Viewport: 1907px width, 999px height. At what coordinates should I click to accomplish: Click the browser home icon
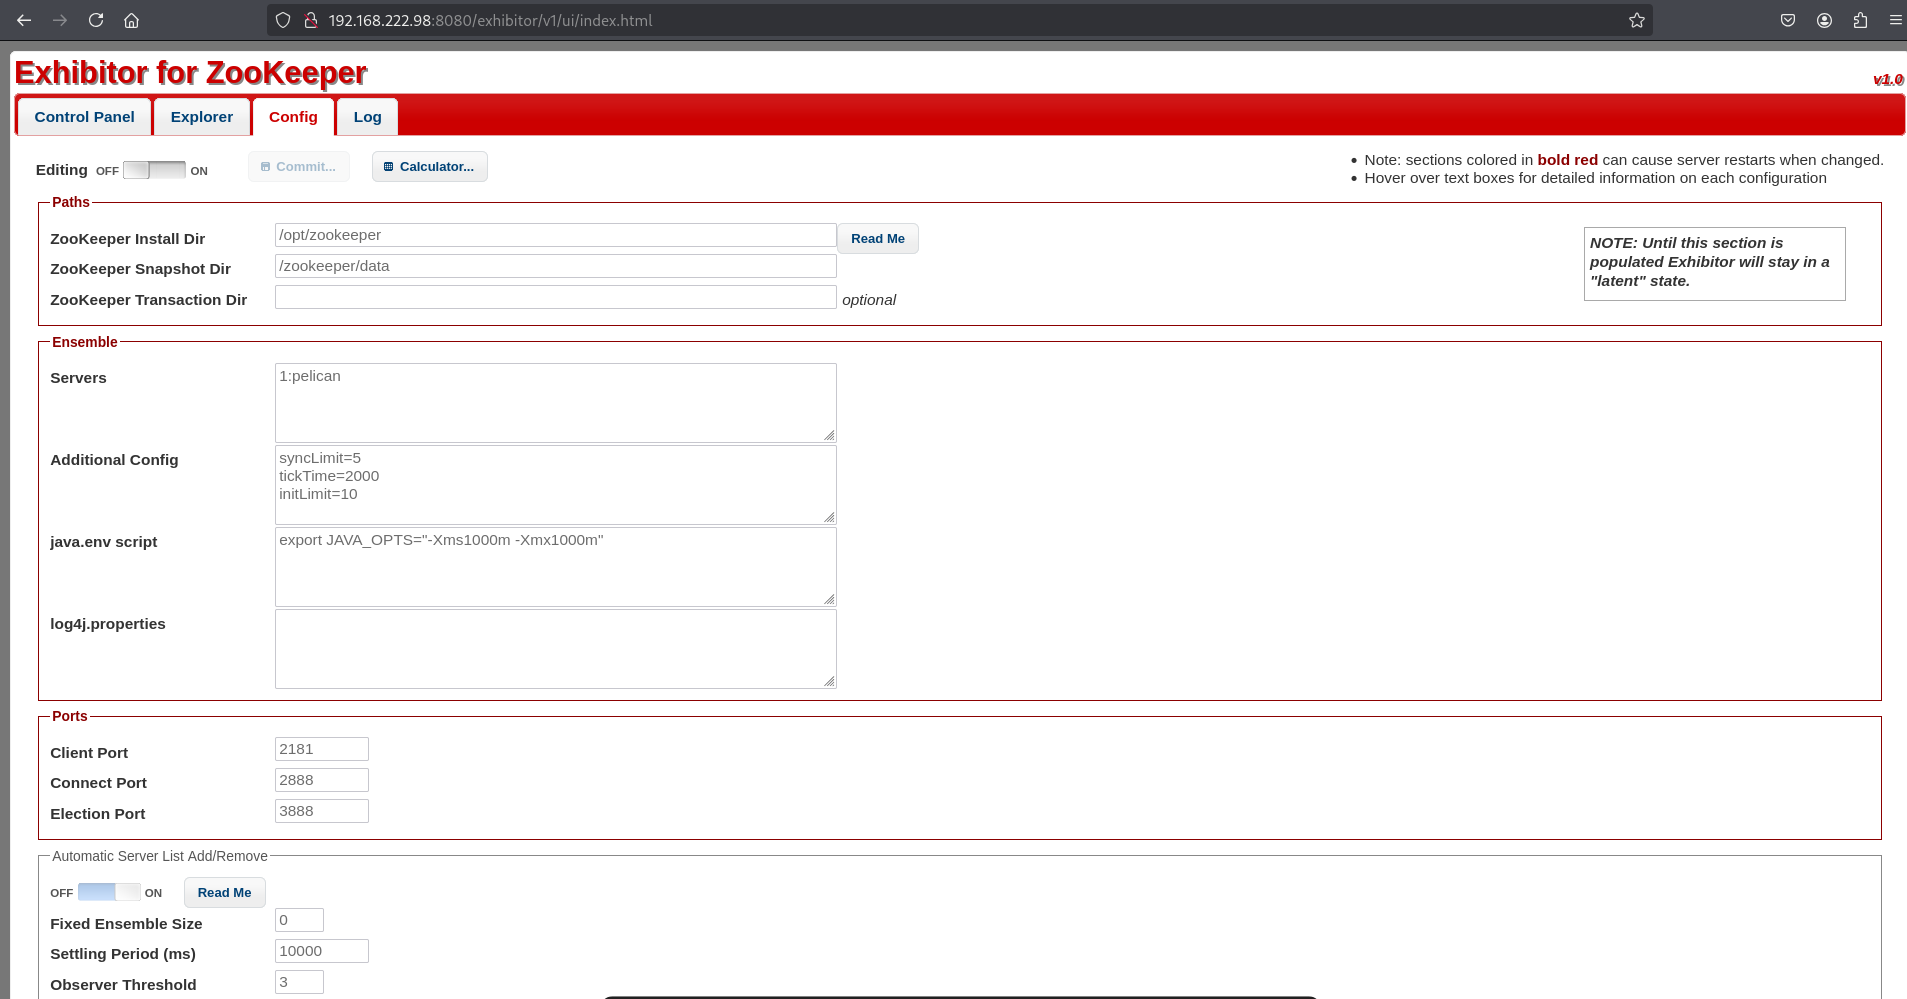pos(131,20)
